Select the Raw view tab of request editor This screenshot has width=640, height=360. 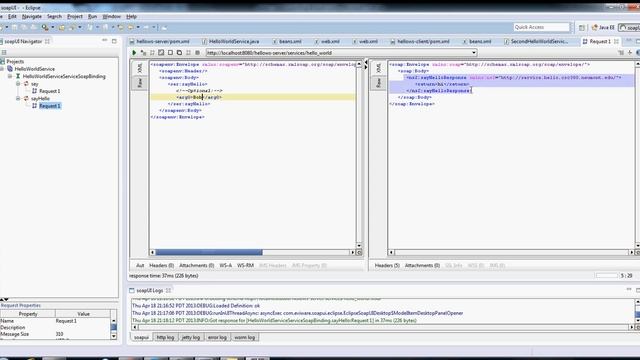point(140,83)
